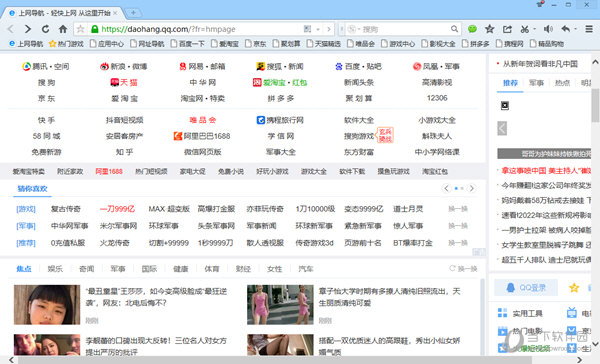The height and width of the screenshot is (364, 600).
Task: Refresh the [游戏] row with 换一换
Action: coord(458,209)
